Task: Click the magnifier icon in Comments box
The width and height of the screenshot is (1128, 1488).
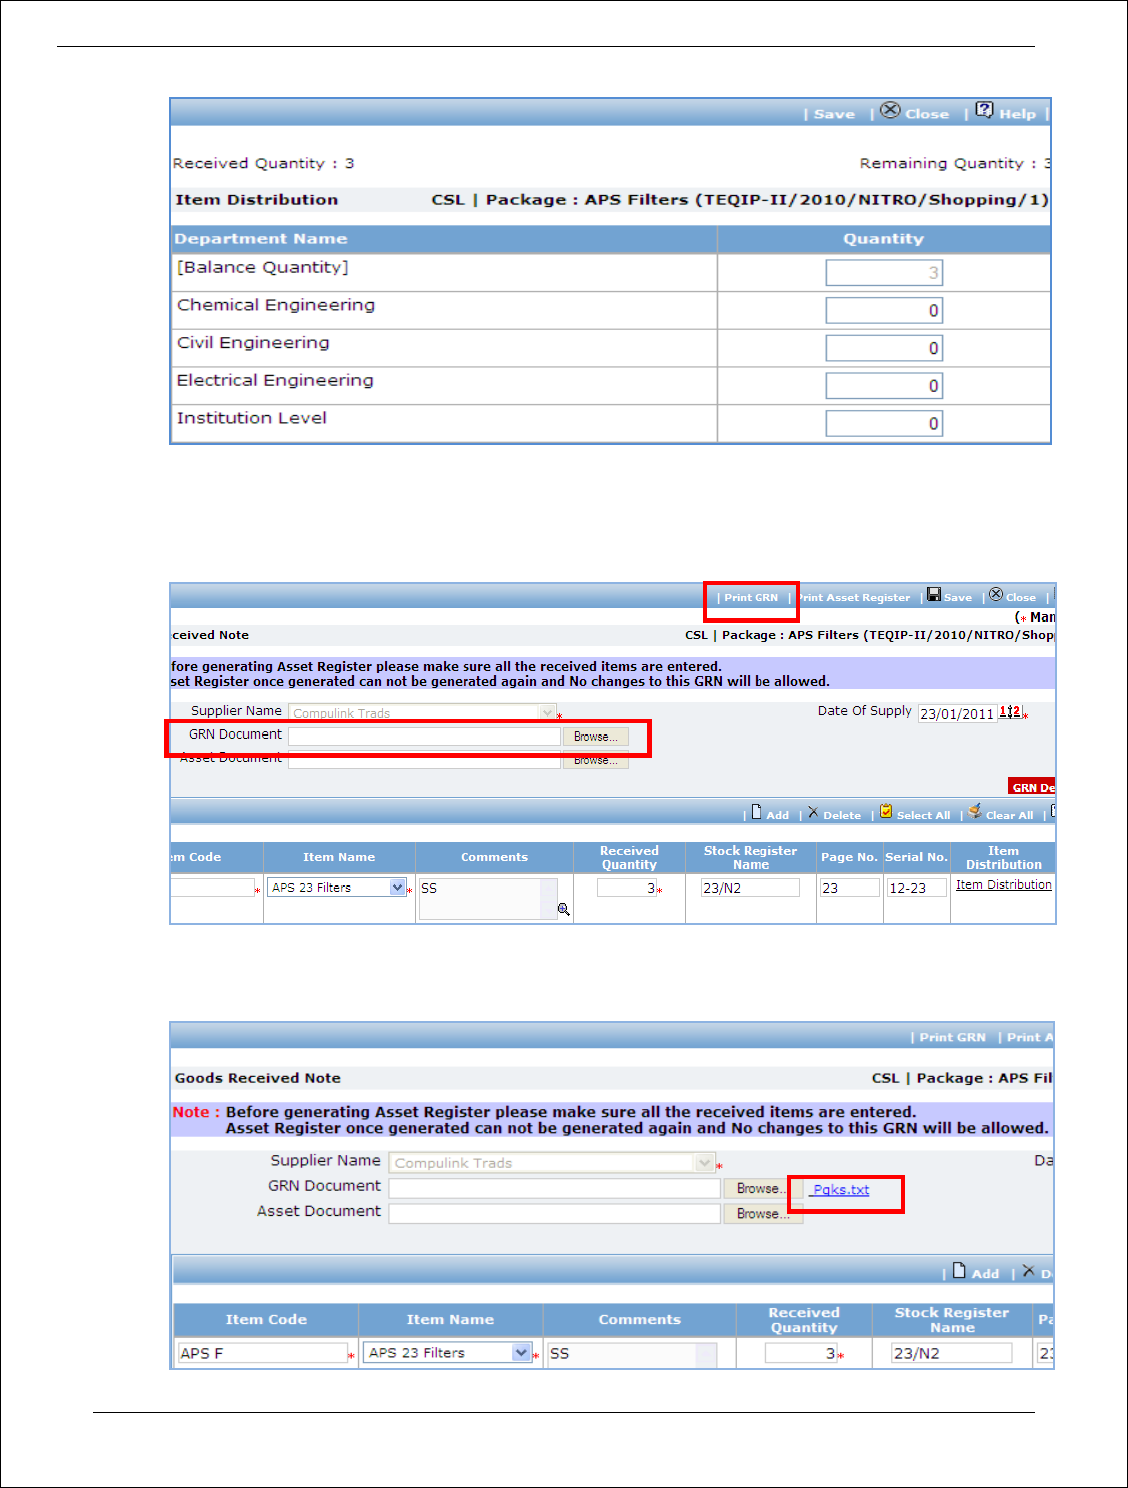Action: coord(563,909)
